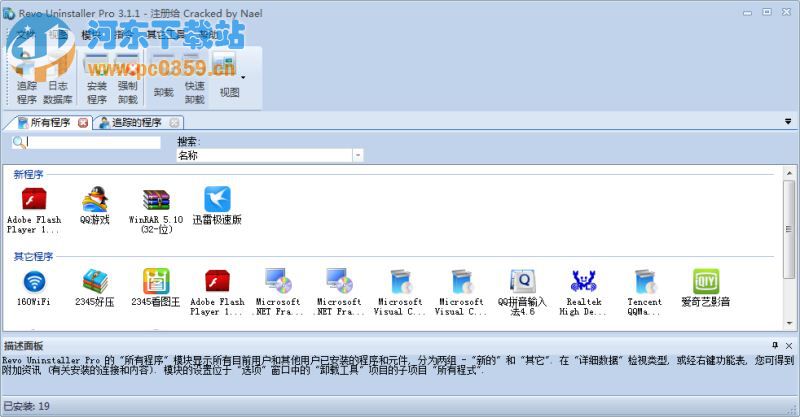Click the 描述面板 panel title
This screenshot has height=417, width=800.
click(x=24, y=346)
